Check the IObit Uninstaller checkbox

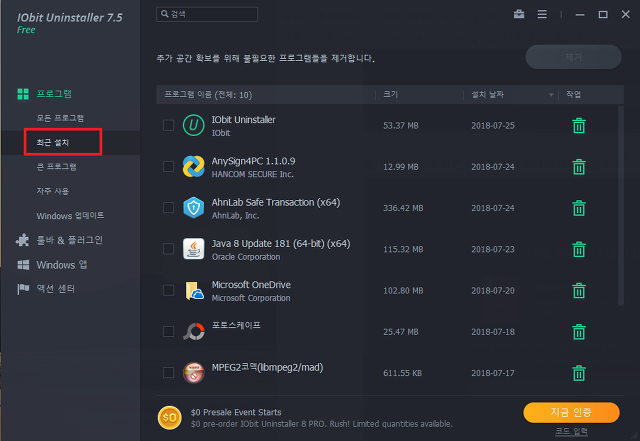pos(168,125)
